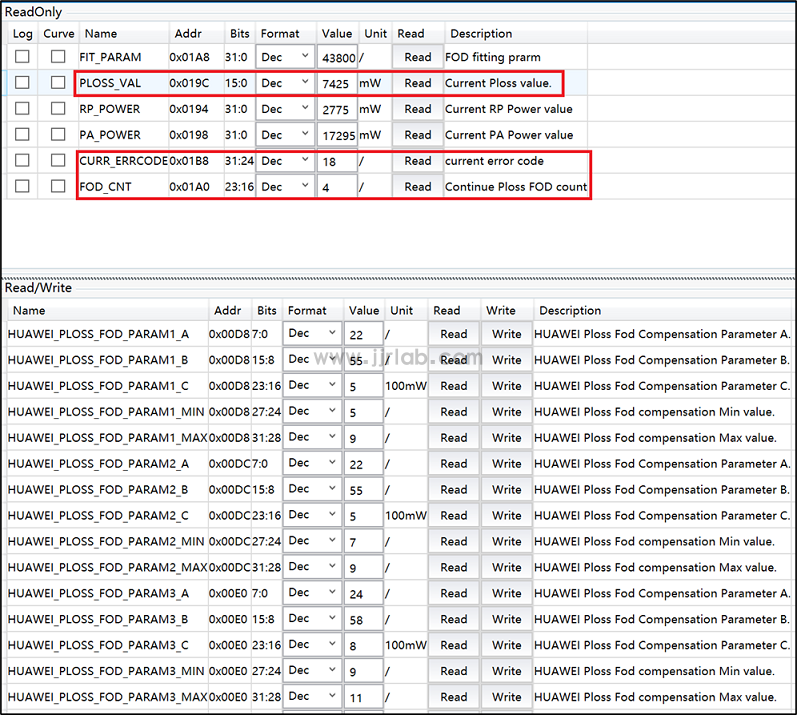Read HUAWEI_PLOSS_FOD_PARAM1_C value
The height and width of the screenshot is (715, 797).
click(453, 386)
